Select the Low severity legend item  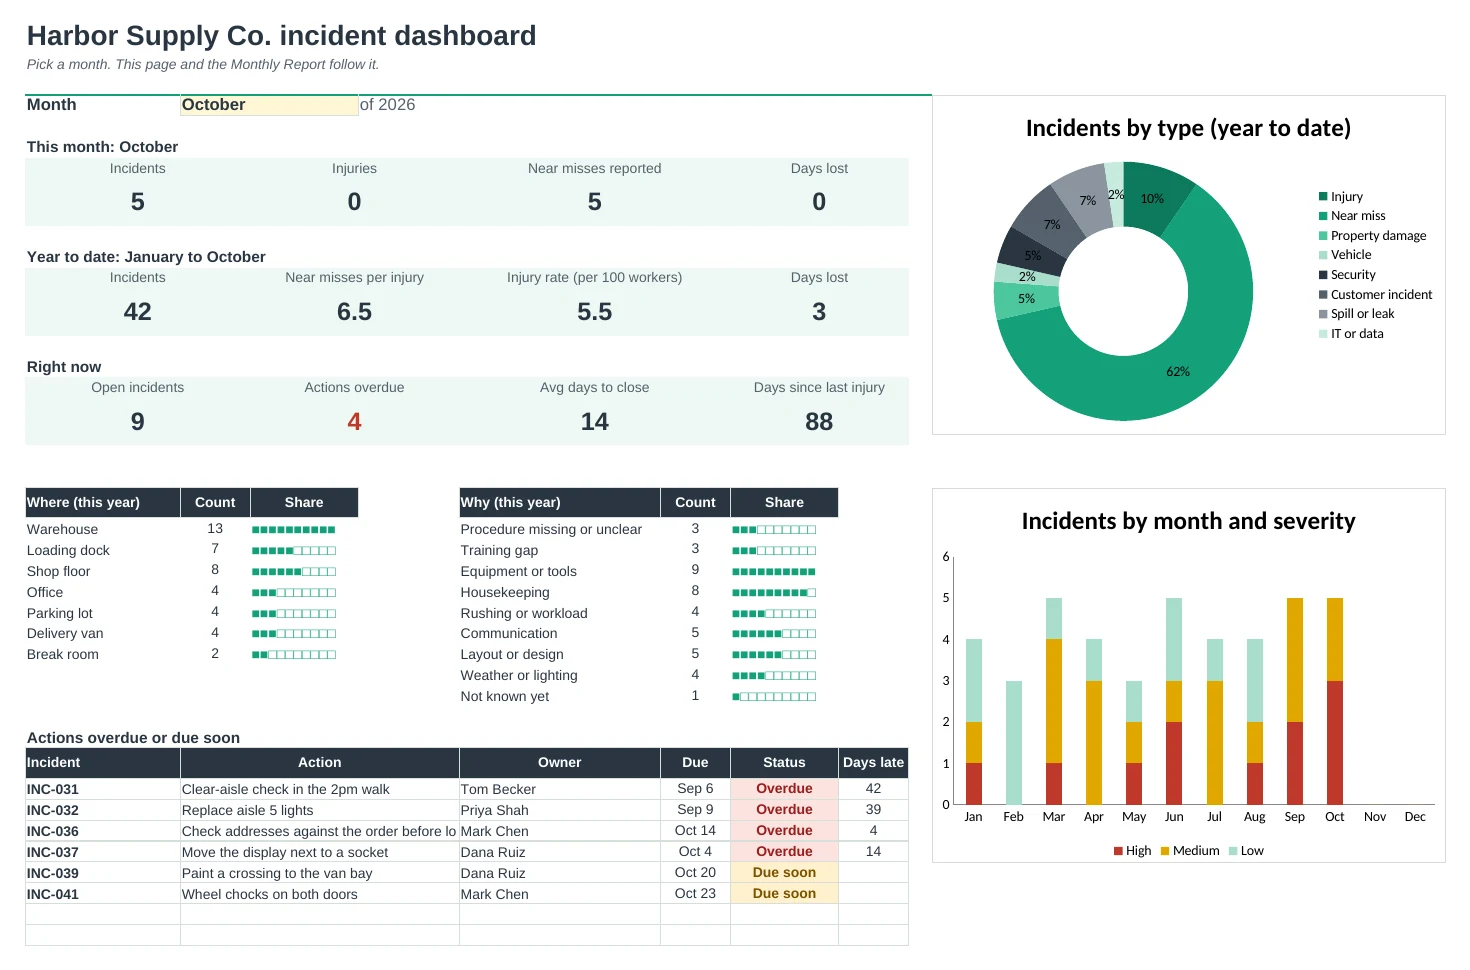click(1246, 851)
